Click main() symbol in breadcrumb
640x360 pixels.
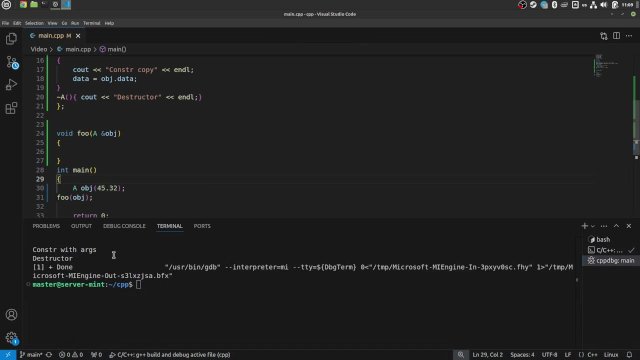point(113,49)
